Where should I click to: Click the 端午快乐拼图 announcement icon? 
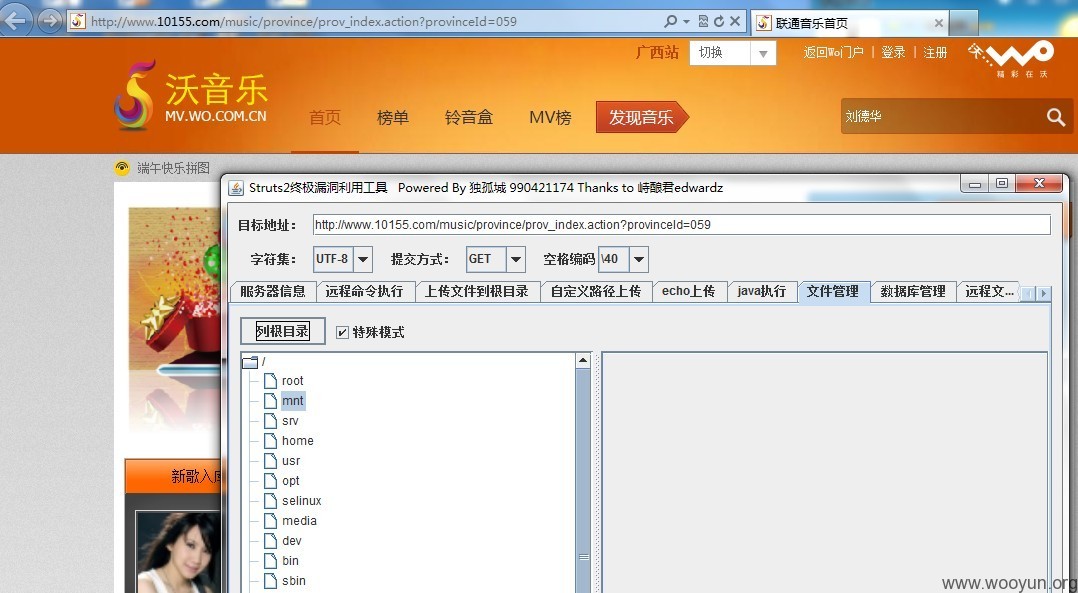point(122,168)
